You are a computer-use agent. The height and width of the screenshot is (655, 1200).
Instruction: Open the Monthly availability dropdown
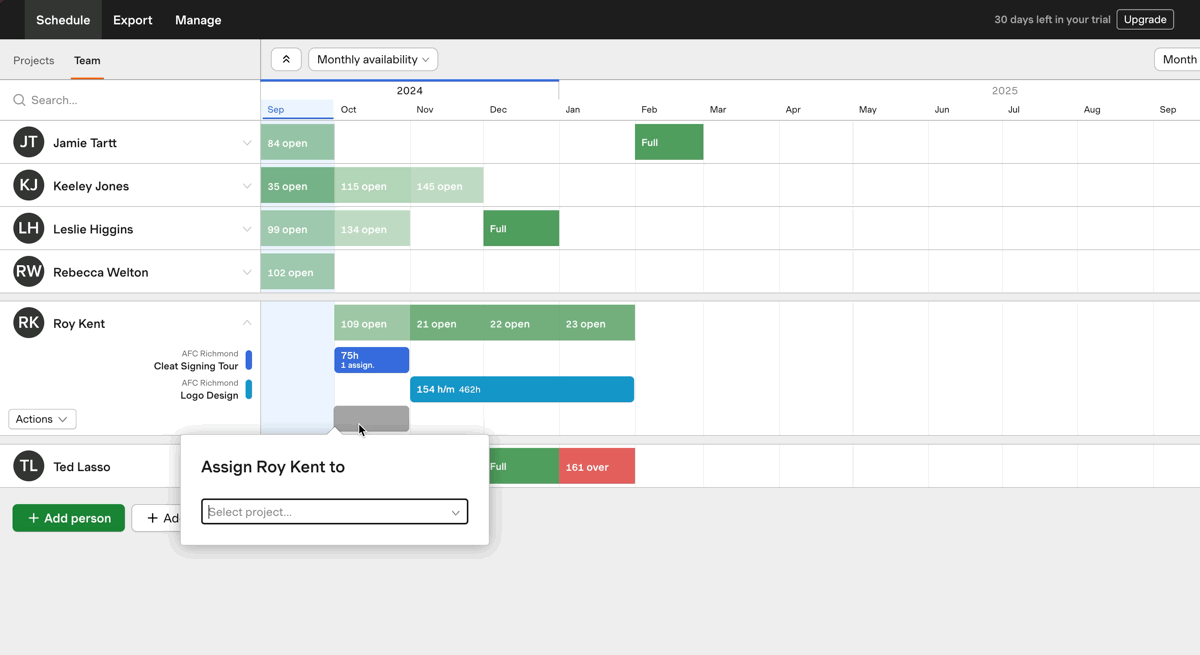373,60
